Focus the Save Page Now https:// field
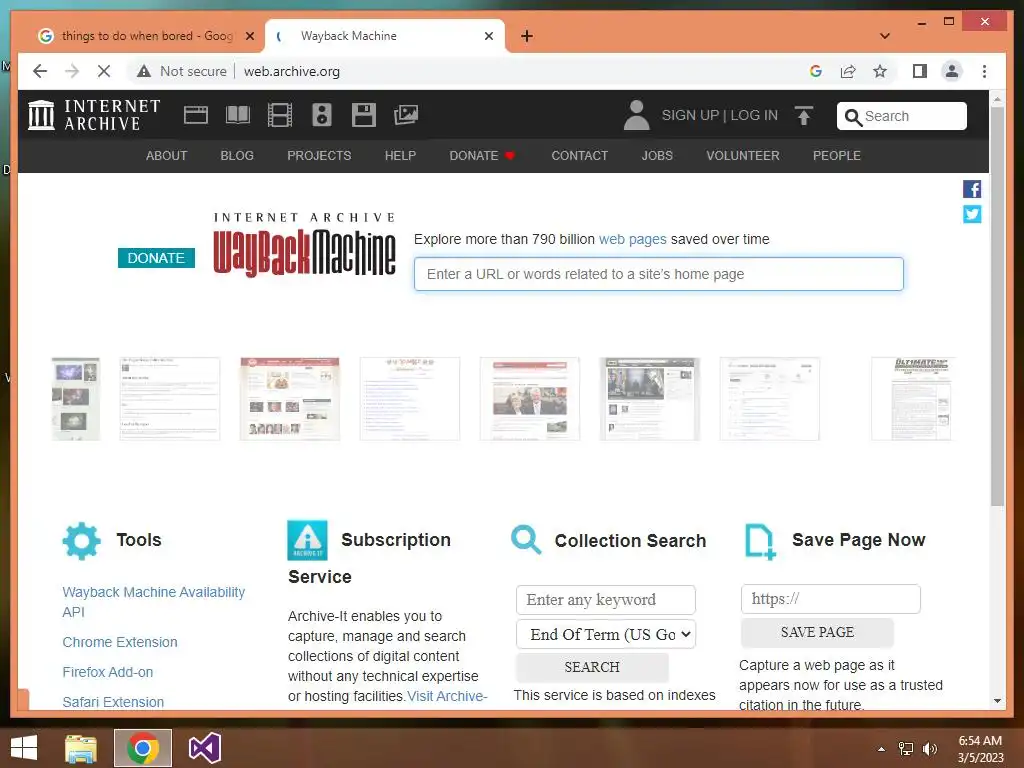Viewport: 1024px width, 768px height. pos(831,599)
